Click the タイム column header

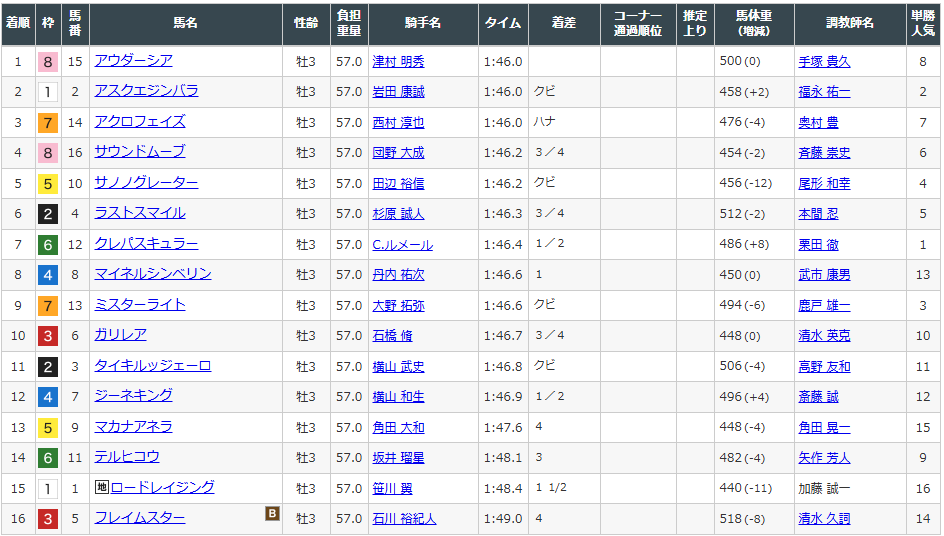503,23
